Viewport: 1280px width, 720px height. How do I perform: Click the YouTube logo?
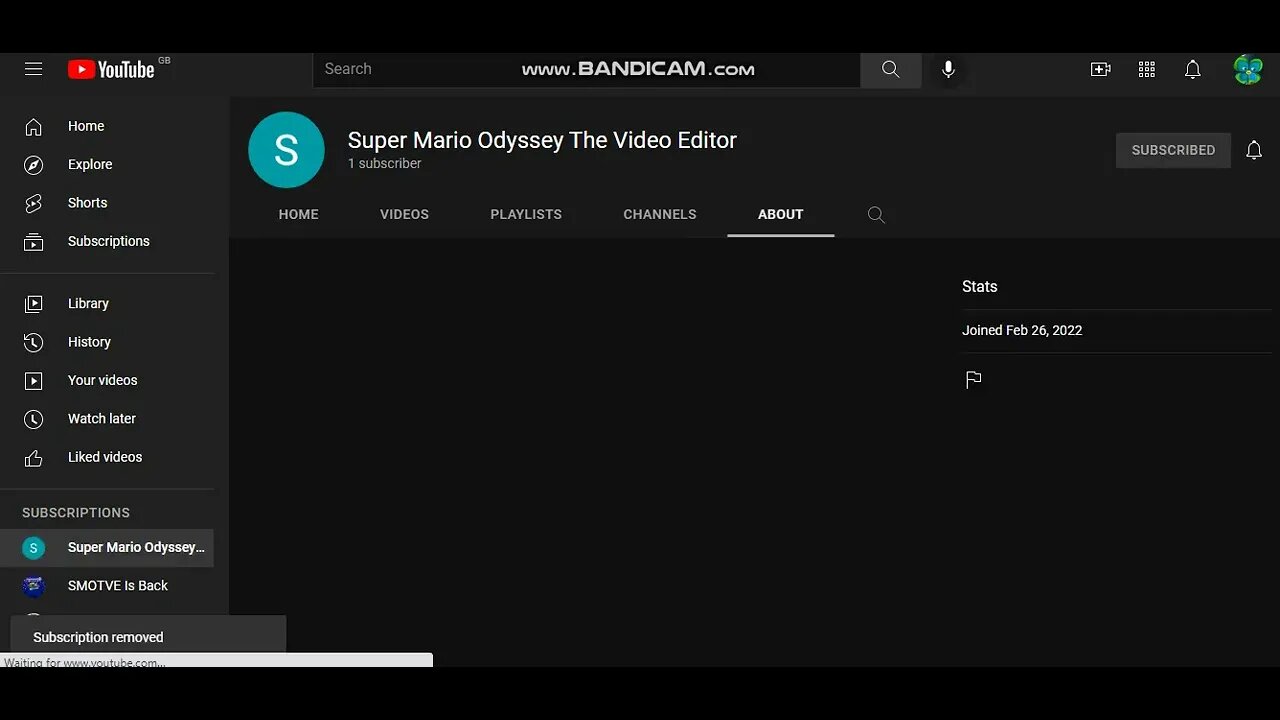click(111, 69)
